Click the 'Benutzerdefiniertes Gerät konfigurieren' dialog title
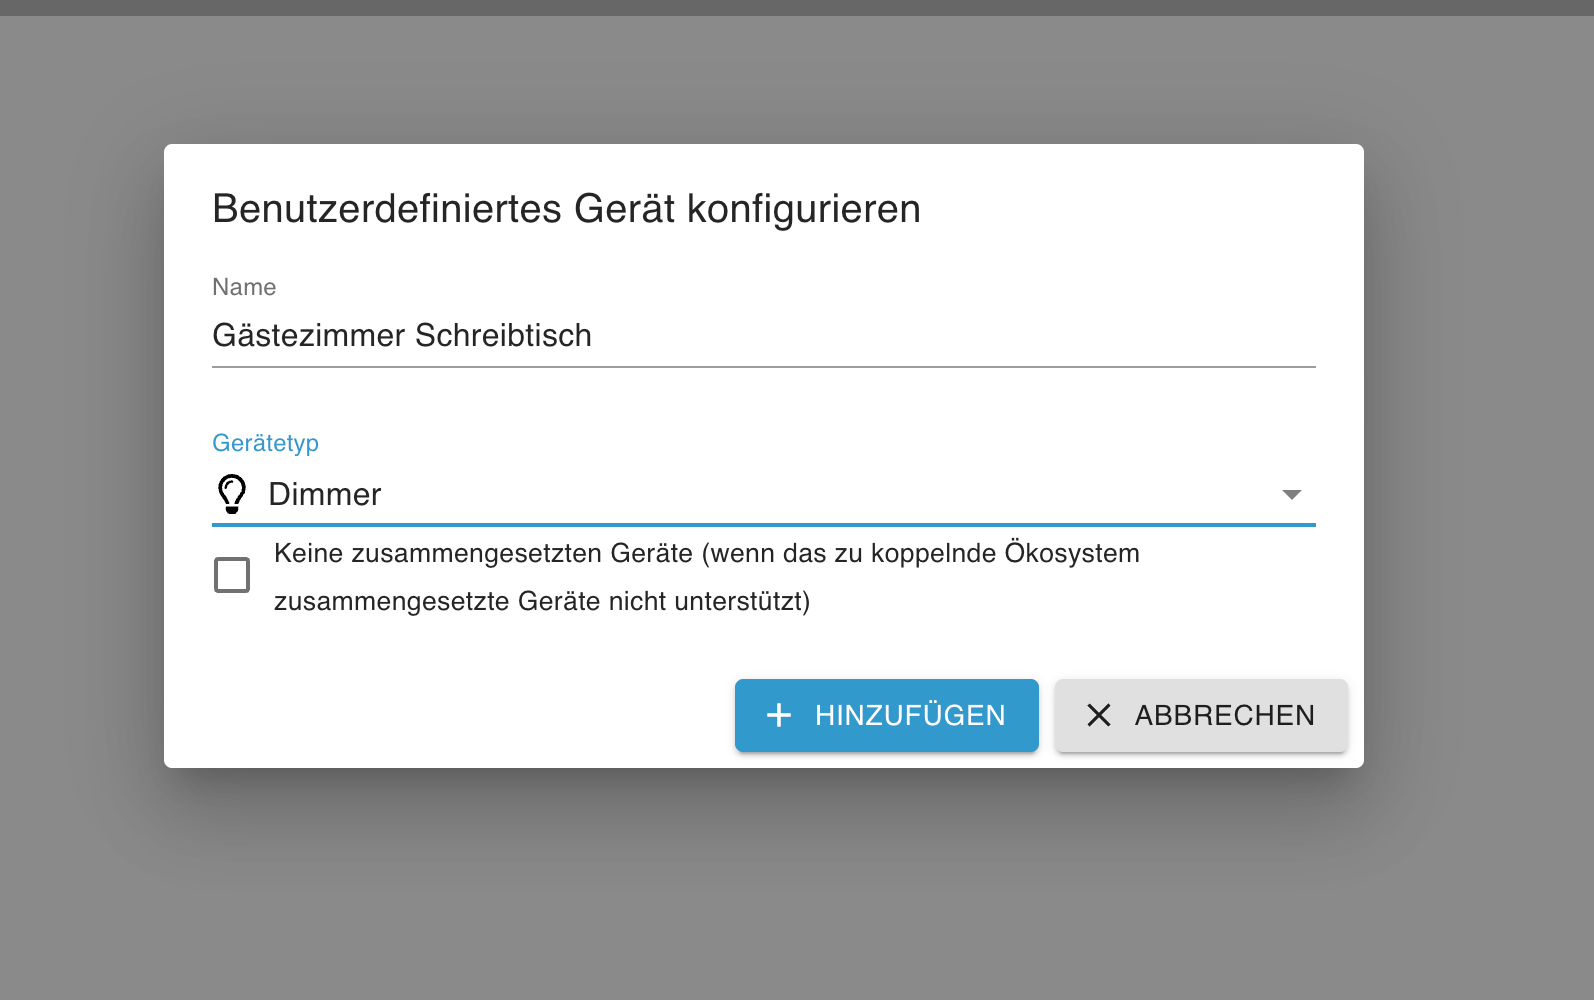The height and width of the screenshot is (1000, 1594). click(x=566, y=209)
